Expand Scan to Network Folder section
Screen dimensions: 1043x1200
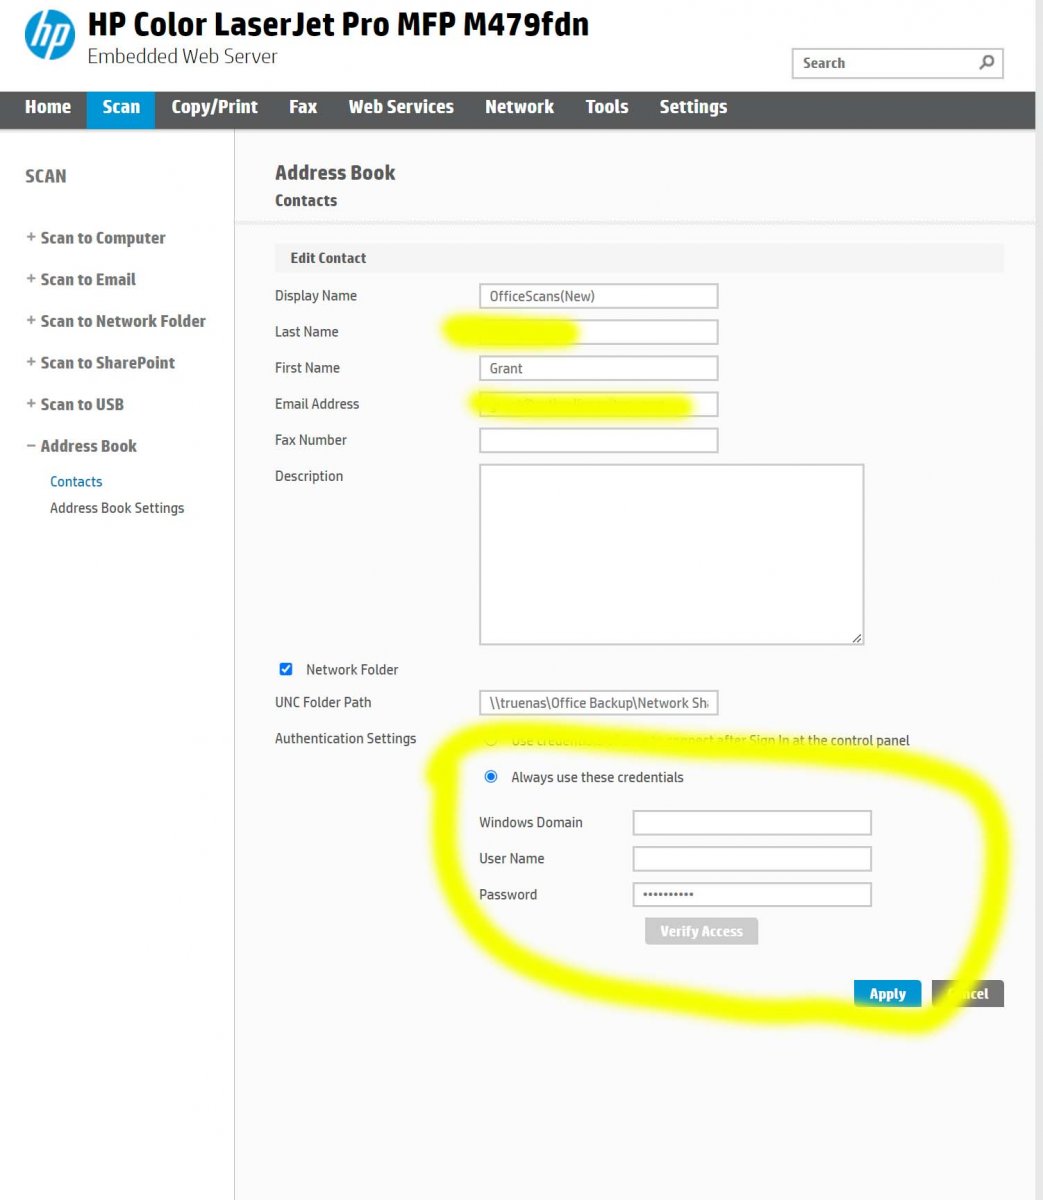116,321
